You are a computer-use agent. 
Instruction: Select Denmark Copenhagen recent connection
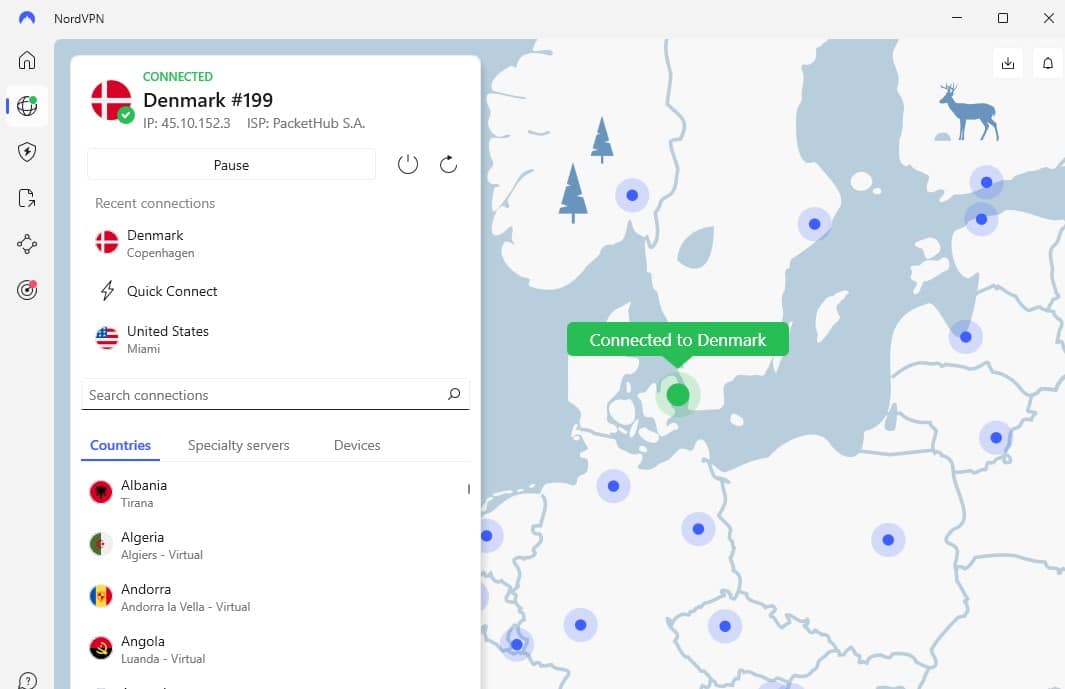pyautogui.click(x=275, y=243)
